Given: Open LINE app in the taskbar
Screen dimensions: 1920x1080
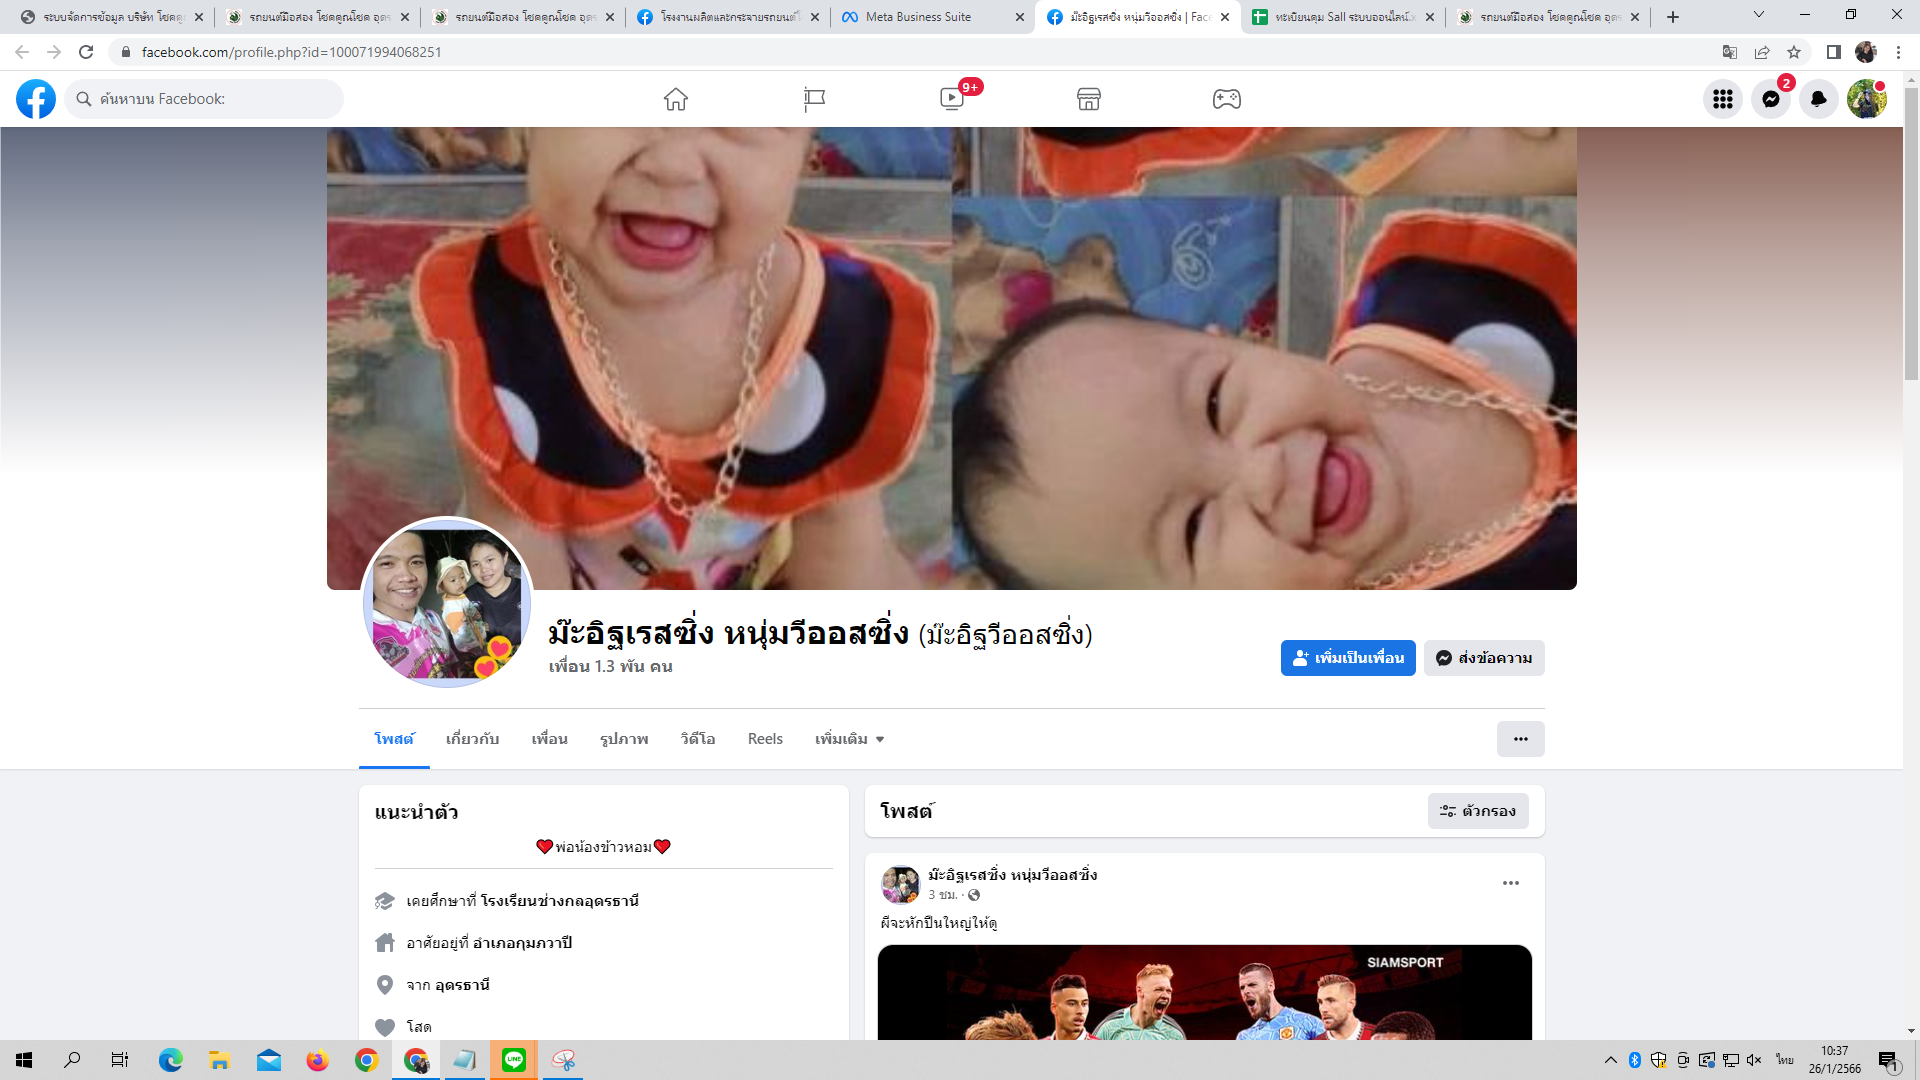Looking at the screenshot, I should point(514,1060).
